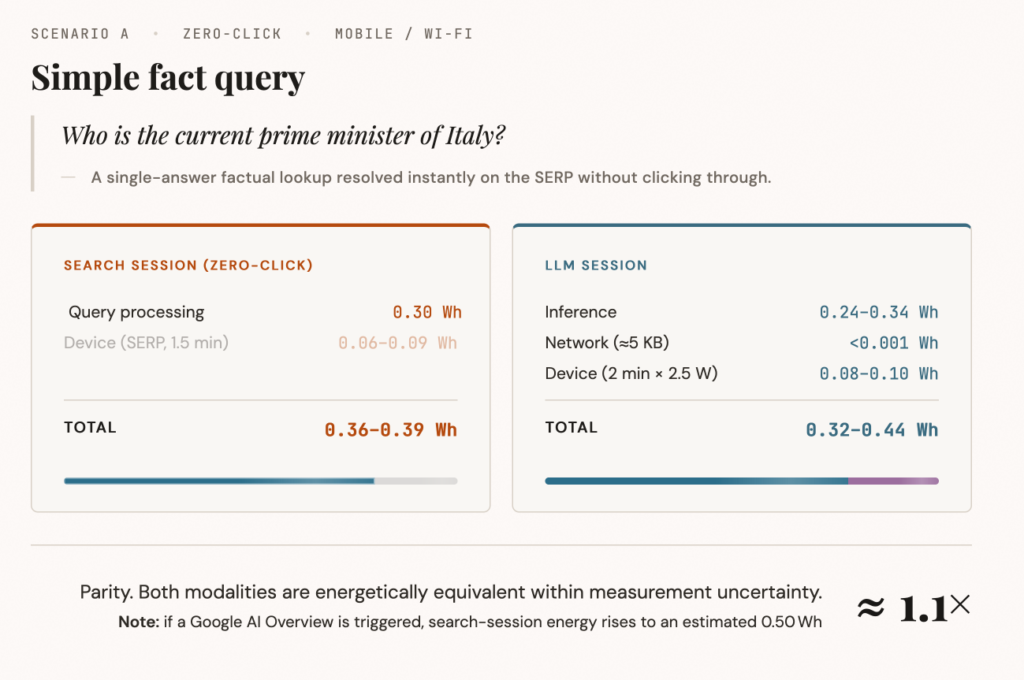The height and width of the screenshot is (680, 1024).
Task: Select the MOBILE / WI-FI tag
Action: [x=403, y=34]
